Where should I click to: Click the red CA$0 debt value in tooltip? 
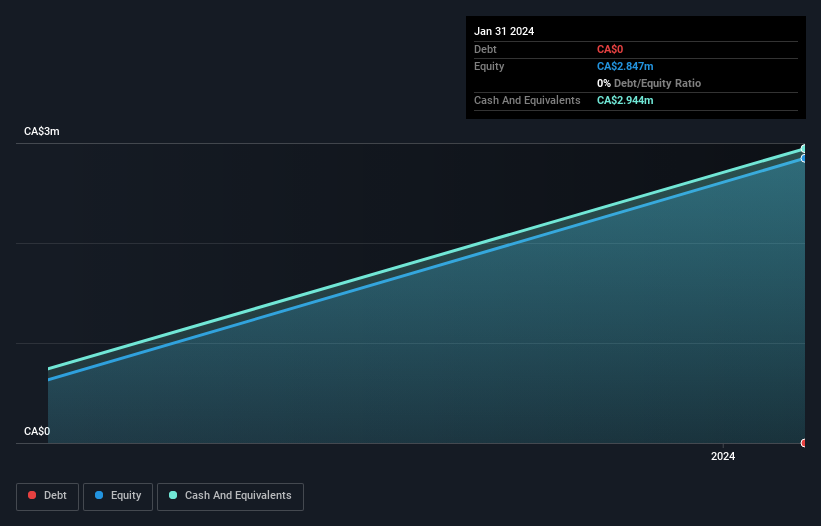pos(610,49)
